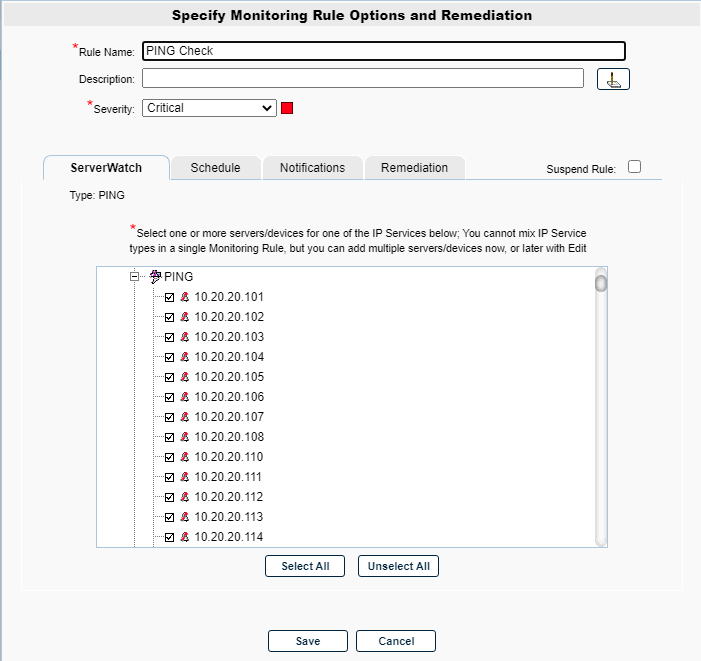Select the 10.20.20.104 address text
This screenshot has width=701, height=661.
(x=229, y=357)
